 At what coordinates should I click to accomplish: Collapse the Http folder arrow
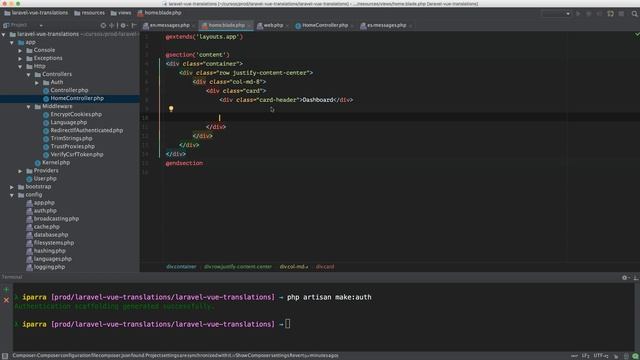pyautogui.click(x=20, y=67)
